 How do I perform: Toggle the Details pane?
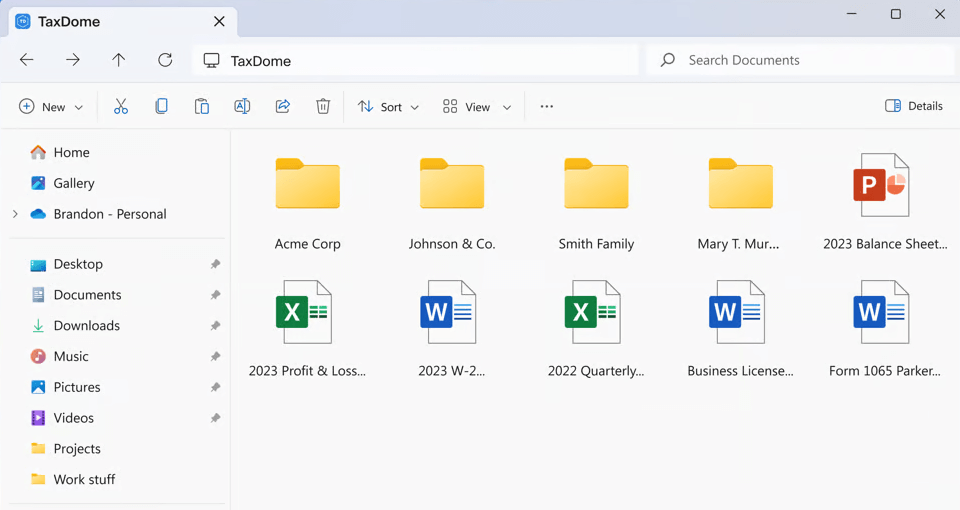point(914,106)
